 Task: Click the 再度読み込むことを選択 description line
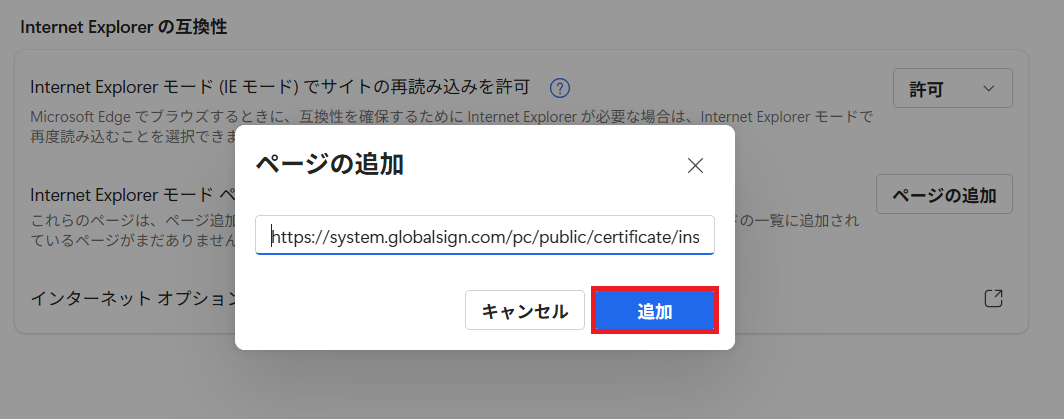[x=132, y=134]
